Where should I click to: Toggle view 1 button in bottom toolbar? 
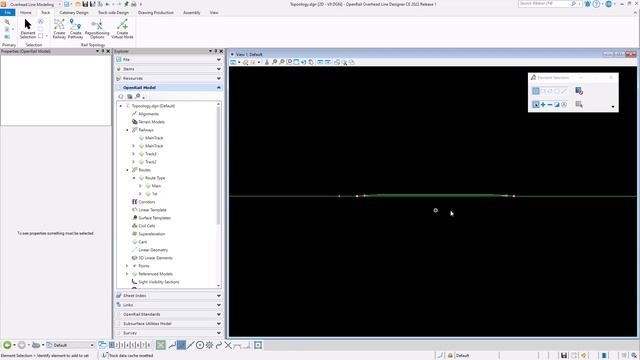pyautogui.click(x=111, y=345)
